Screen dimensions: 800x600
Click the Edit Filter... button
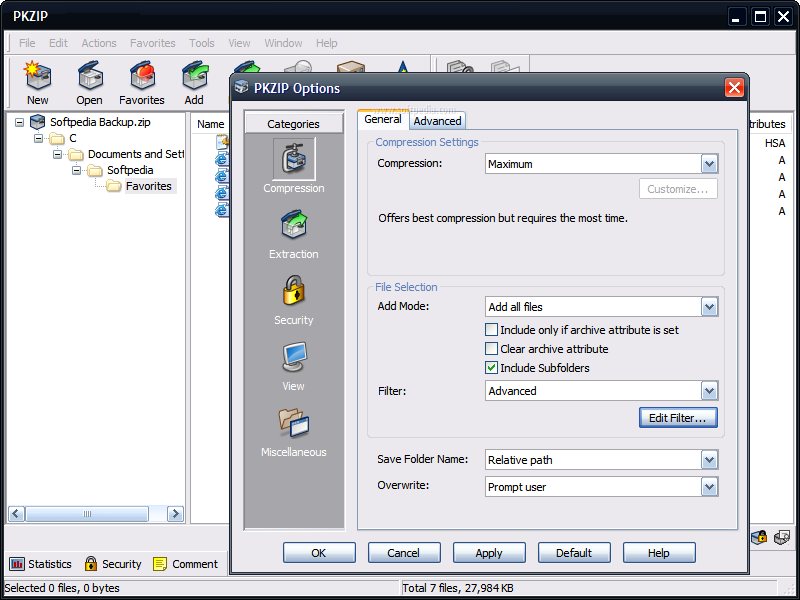(x=678, y=417)
